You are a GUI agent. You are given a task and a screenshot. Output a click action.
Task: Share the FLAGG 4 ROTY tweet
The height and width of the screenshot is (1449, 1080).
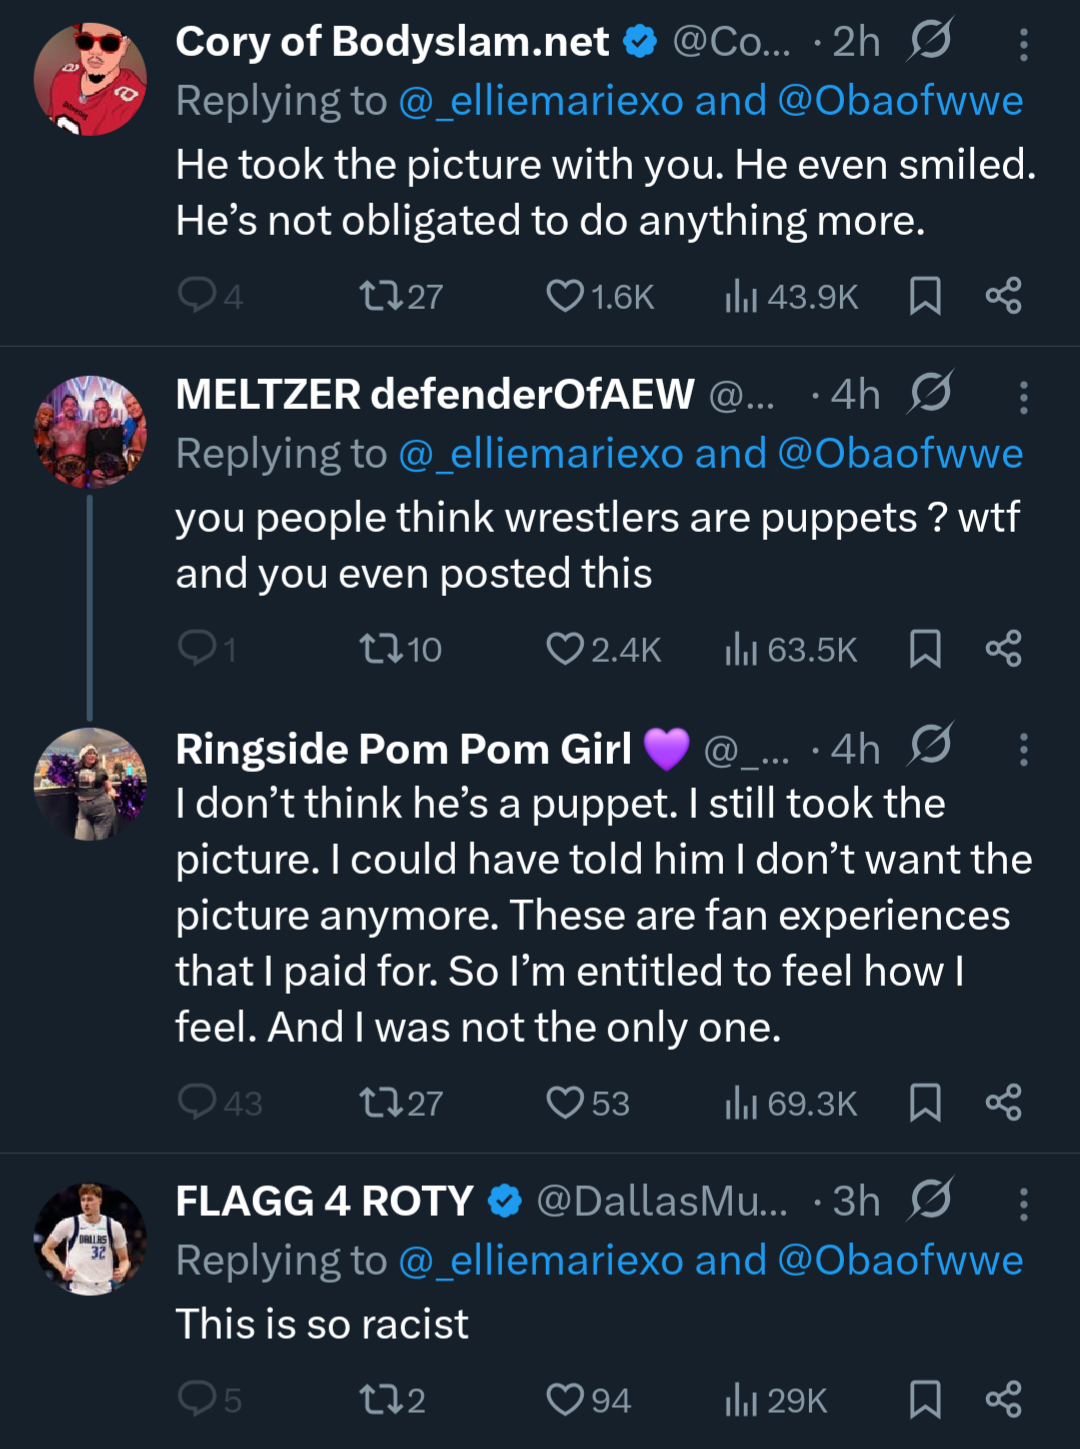pos(1003,1399)
